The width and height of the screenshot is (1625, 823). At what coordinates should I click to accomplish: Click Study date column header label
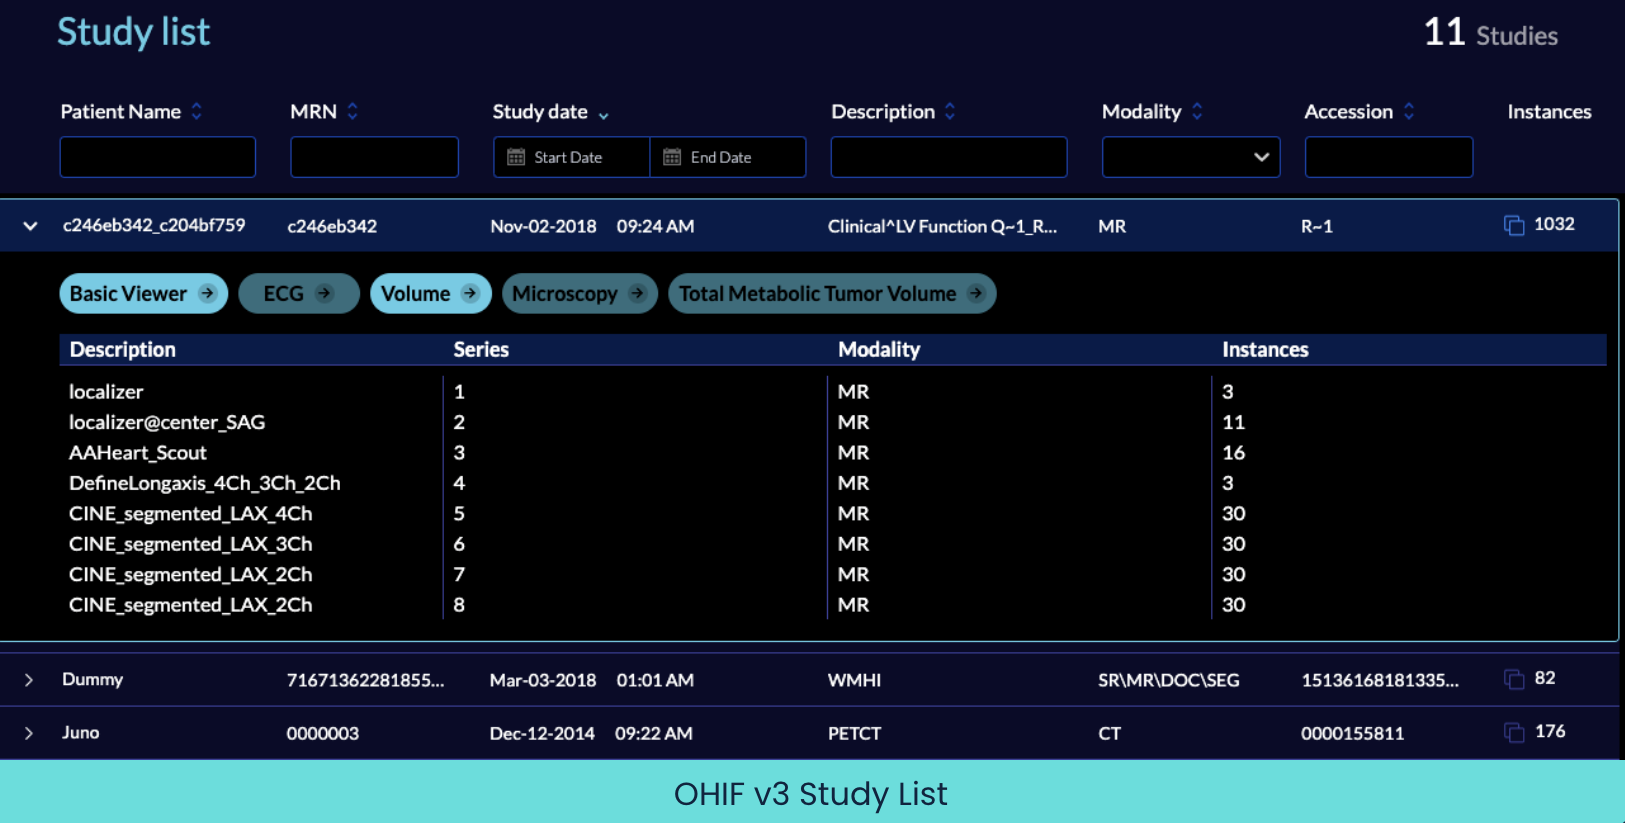(x=540, y=112)
